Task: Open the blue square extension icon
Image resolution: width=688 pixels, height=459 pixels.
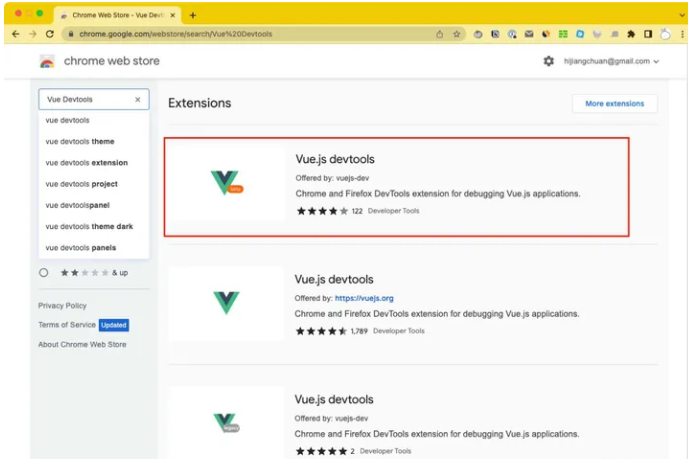Action: pyautogui.click(x=580, y=34)
